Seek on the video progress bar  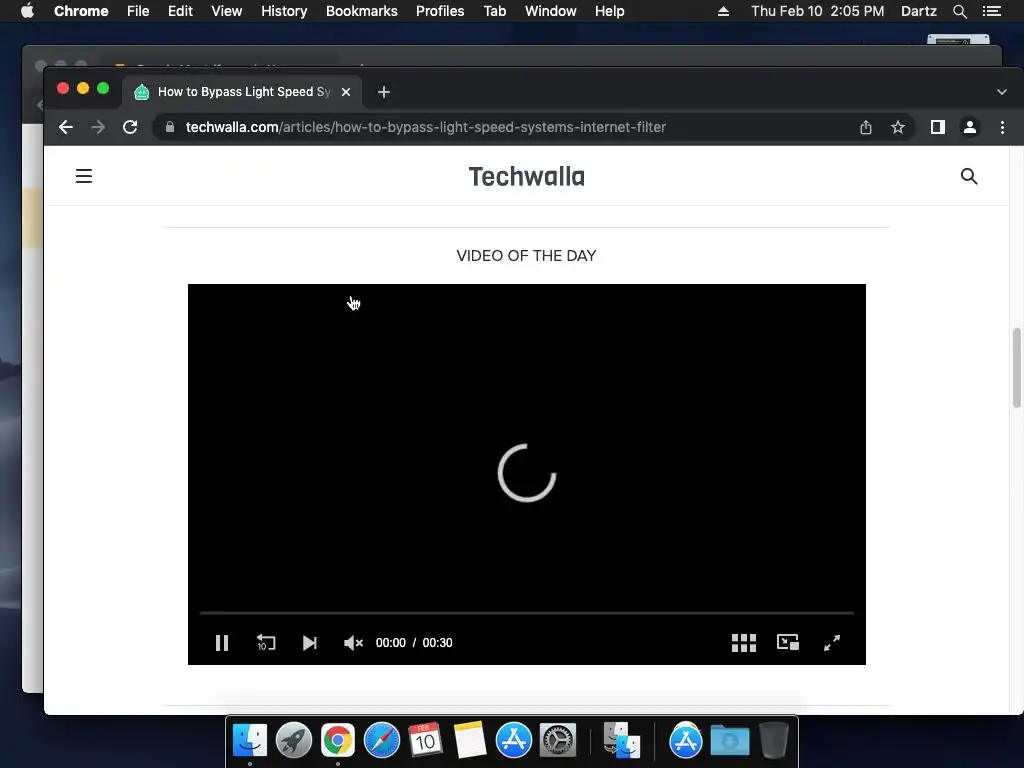(526, 613)
